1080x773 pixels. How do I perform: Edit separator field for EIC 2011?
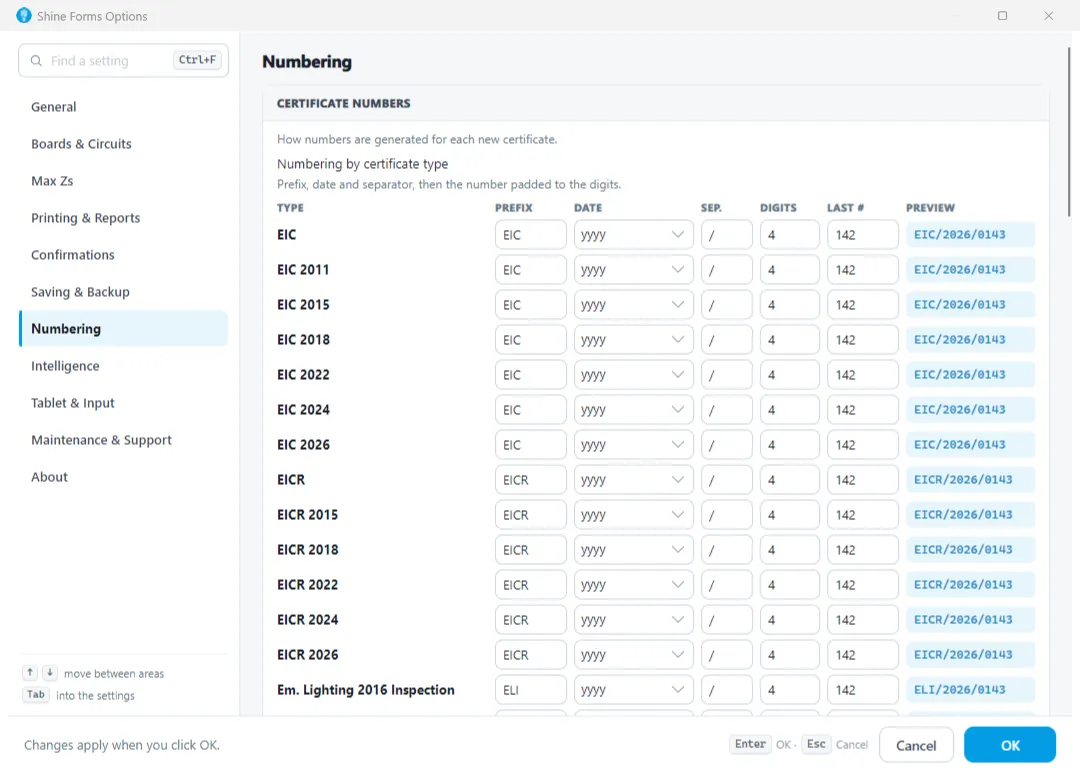[x=727, y=270]
